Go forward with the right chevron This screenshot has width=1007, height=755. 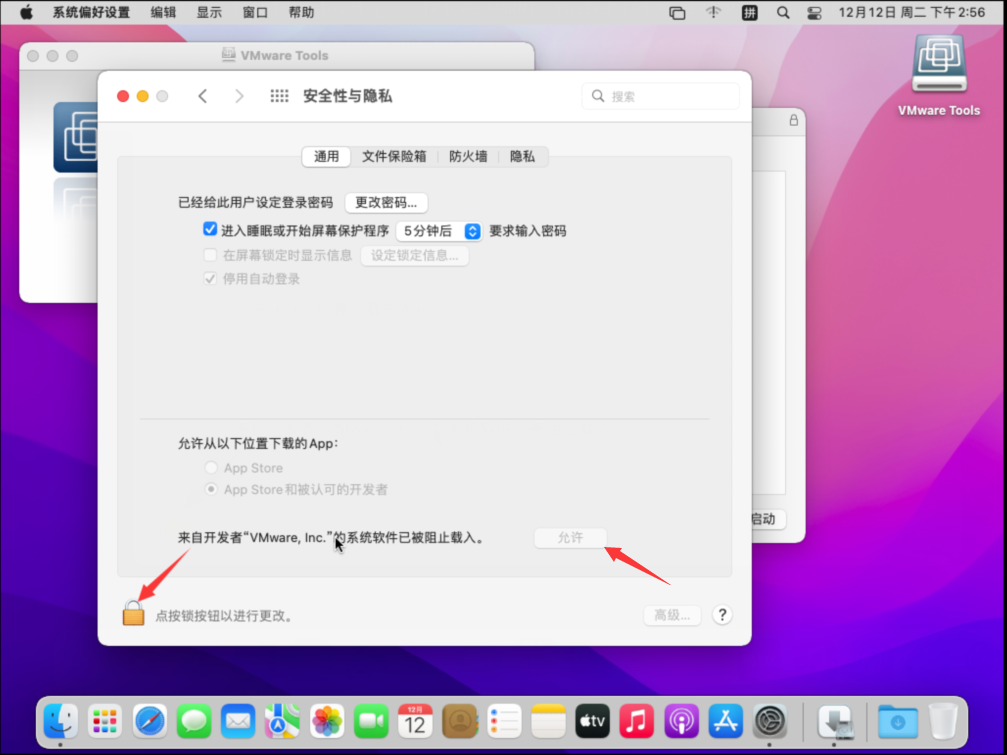click(x=239, y=96)
